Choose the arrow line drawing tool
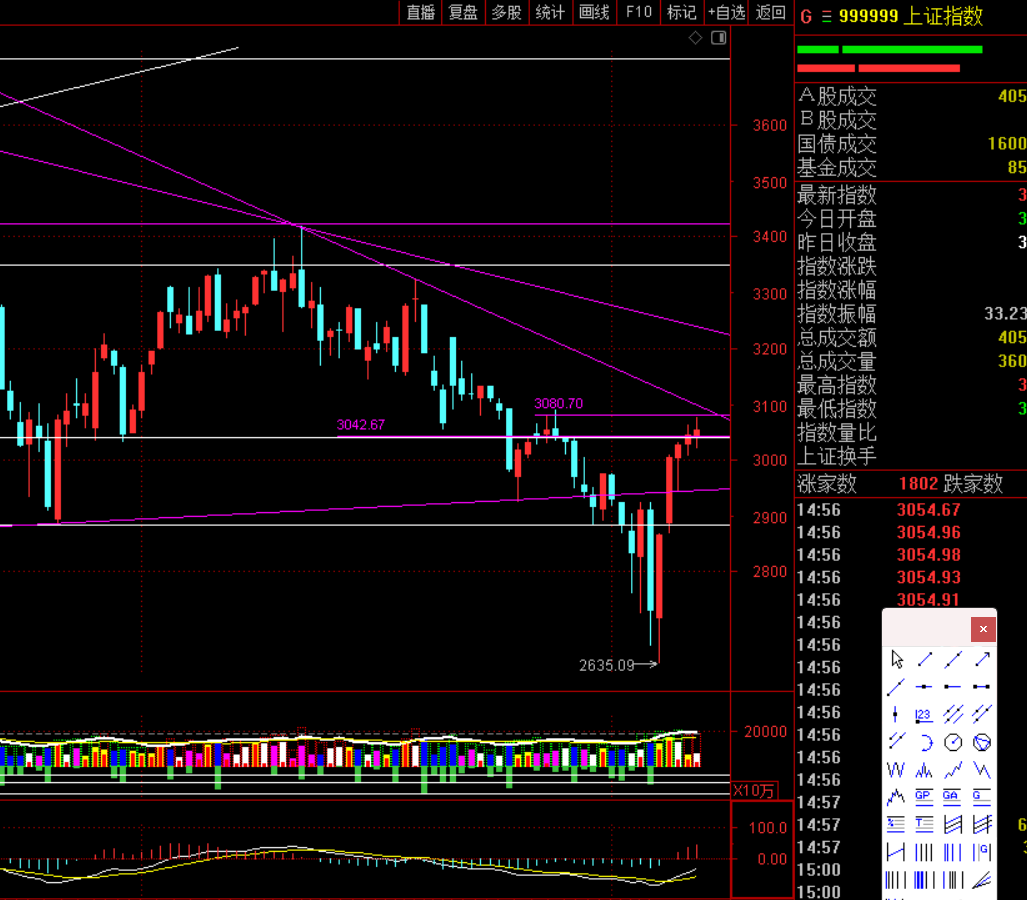 click(x=982, y=659)
